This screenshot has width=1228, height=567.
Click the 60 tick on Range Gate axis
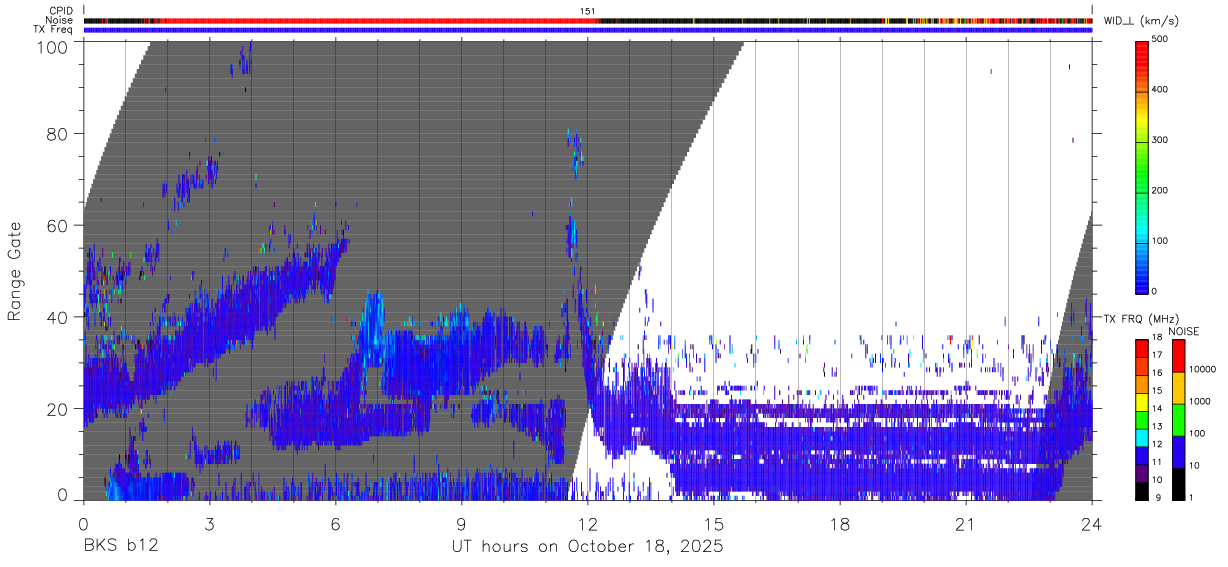pyautogui.click(x=58, y=225)
